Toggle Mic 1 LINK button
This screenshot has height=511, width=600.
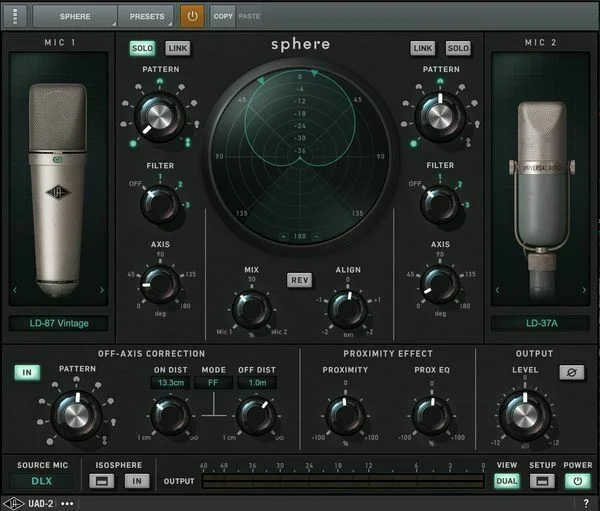coord(178,48)
